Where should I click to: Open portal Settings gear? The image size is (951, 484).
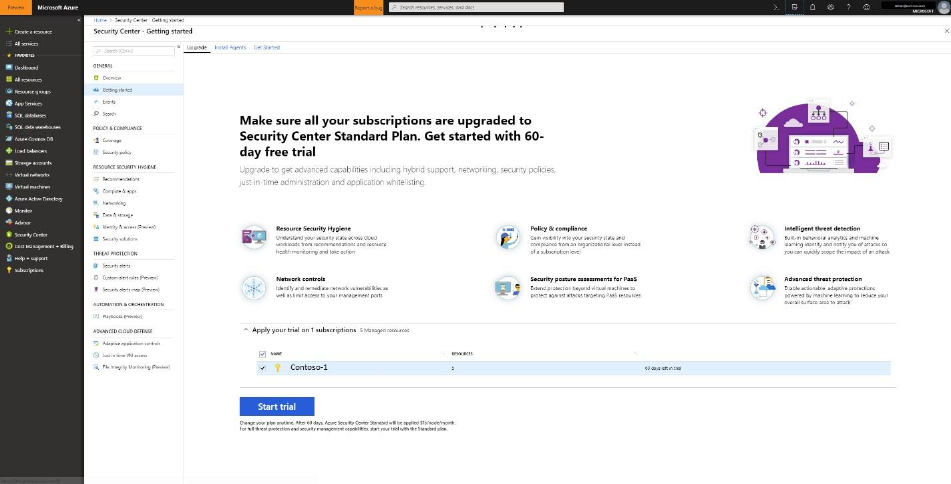831,7
